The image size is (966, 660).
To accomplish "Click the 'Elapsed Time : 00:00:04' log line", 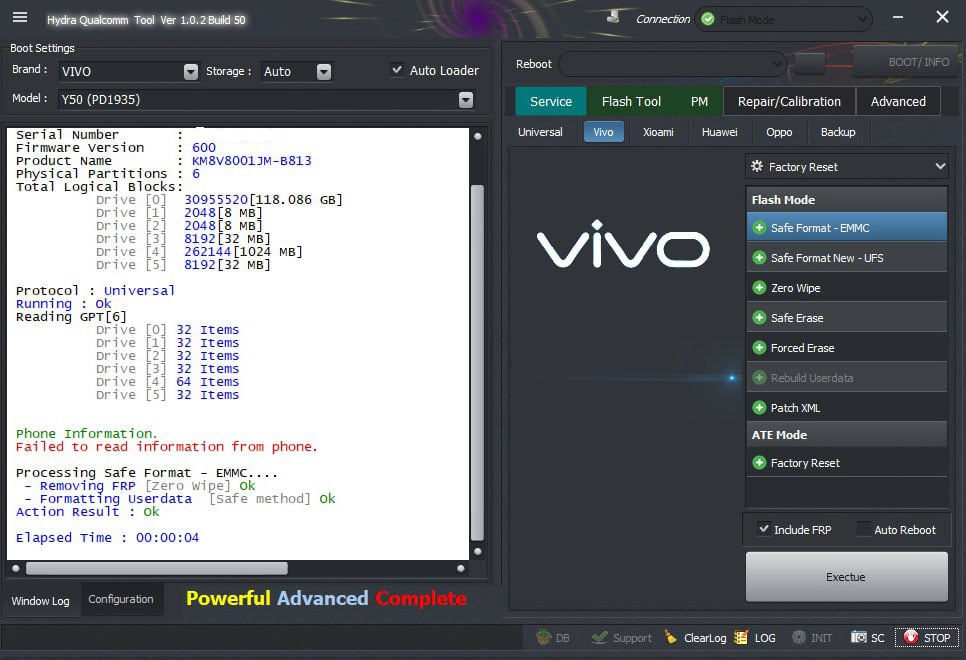I will [x=107, y=537].
